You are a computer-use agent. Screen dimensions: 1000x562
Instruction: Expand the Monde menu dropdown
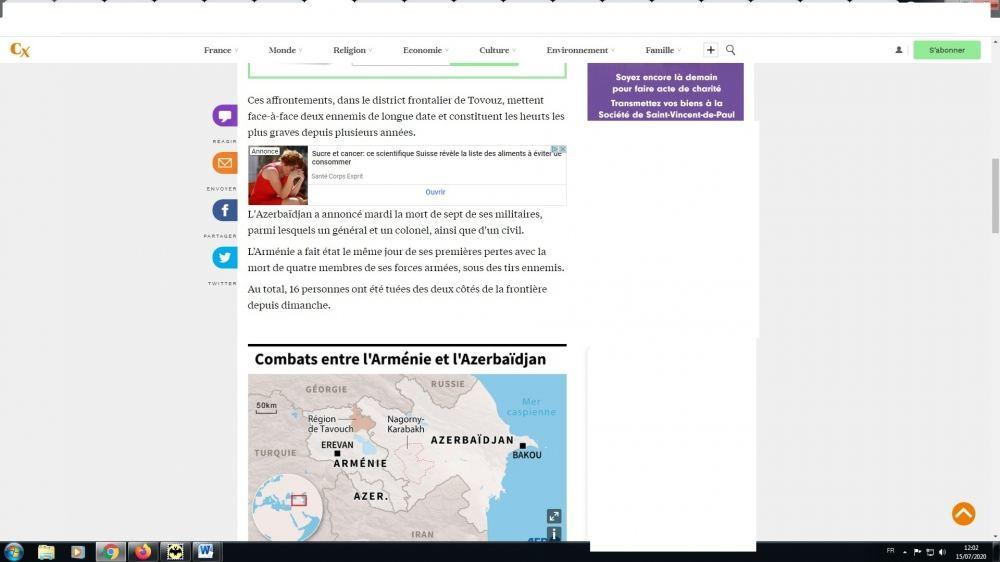click(283, 50)
